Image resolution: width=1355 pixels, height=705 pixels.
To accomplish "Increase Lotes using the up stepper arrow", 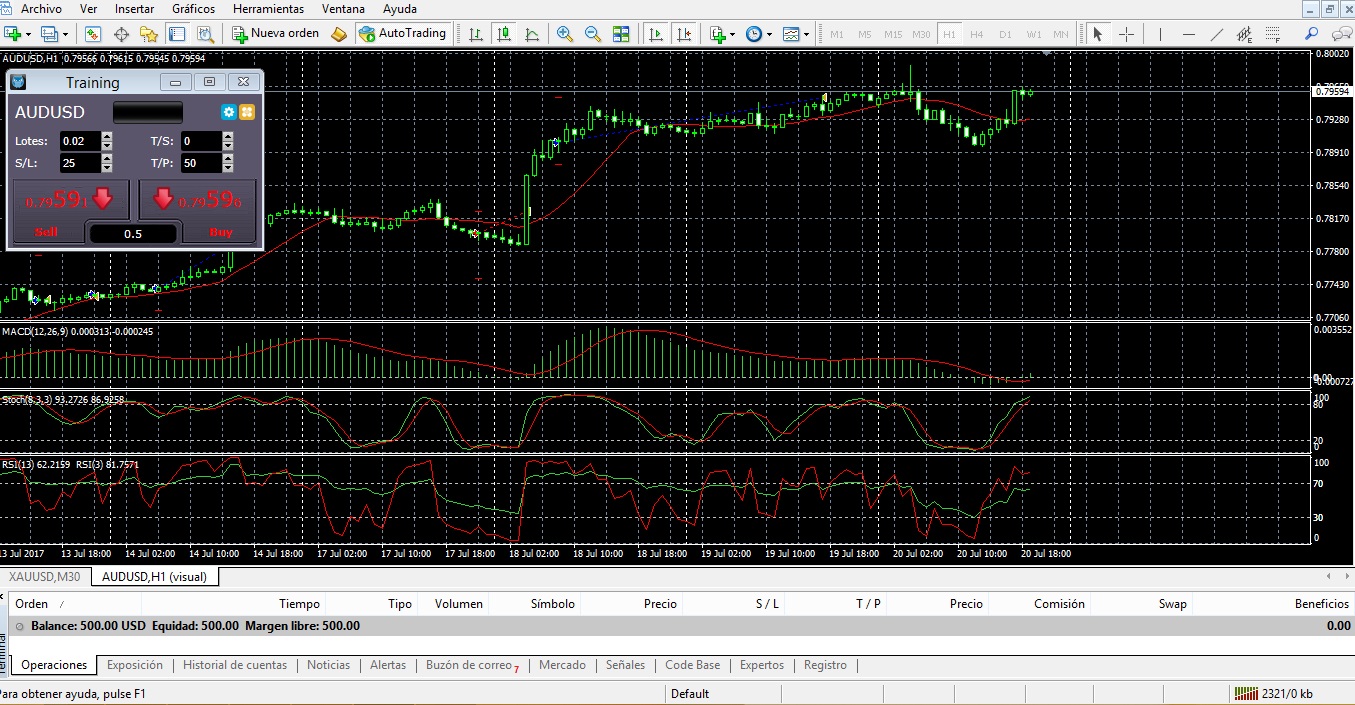I will click(106, 136).
